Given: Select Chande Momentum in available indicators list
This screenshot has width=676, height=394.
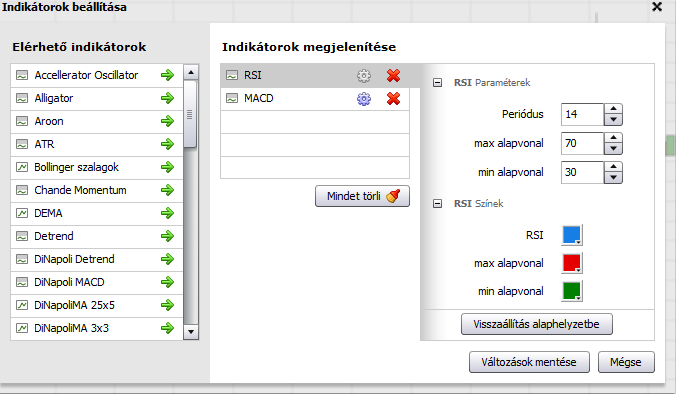Looking at the screenshot, I should pos(97,190).
